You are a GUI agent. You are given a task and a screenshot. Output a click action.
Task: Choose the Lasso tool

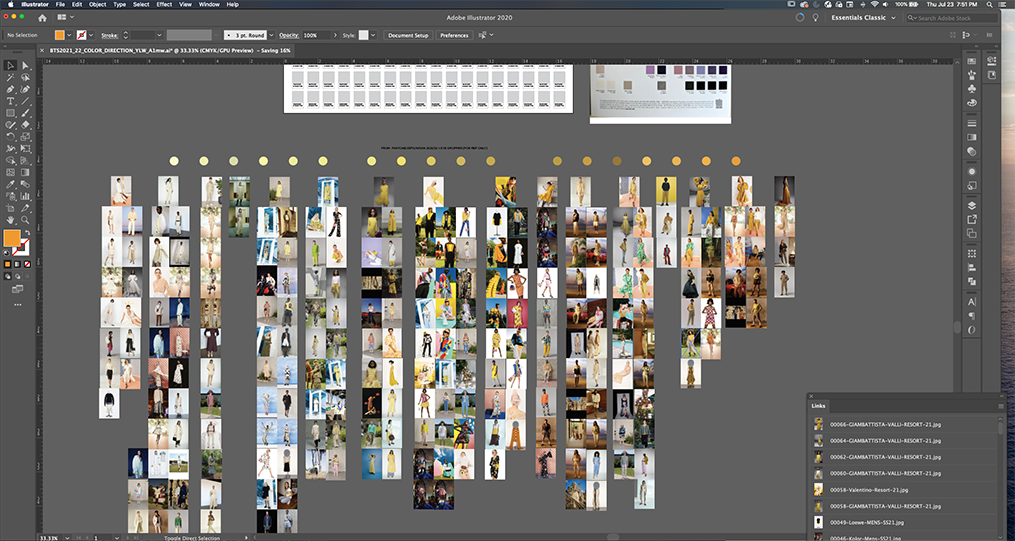[25, 78]
